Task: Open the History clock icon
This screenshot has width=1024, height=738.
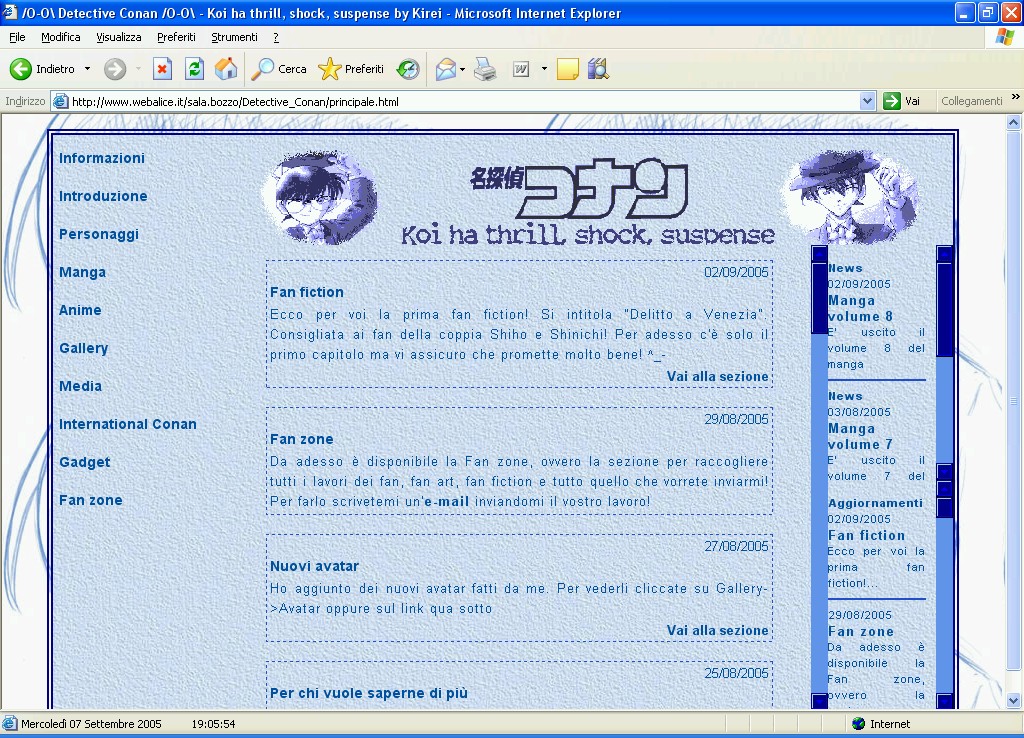Action: coord(408,69)
